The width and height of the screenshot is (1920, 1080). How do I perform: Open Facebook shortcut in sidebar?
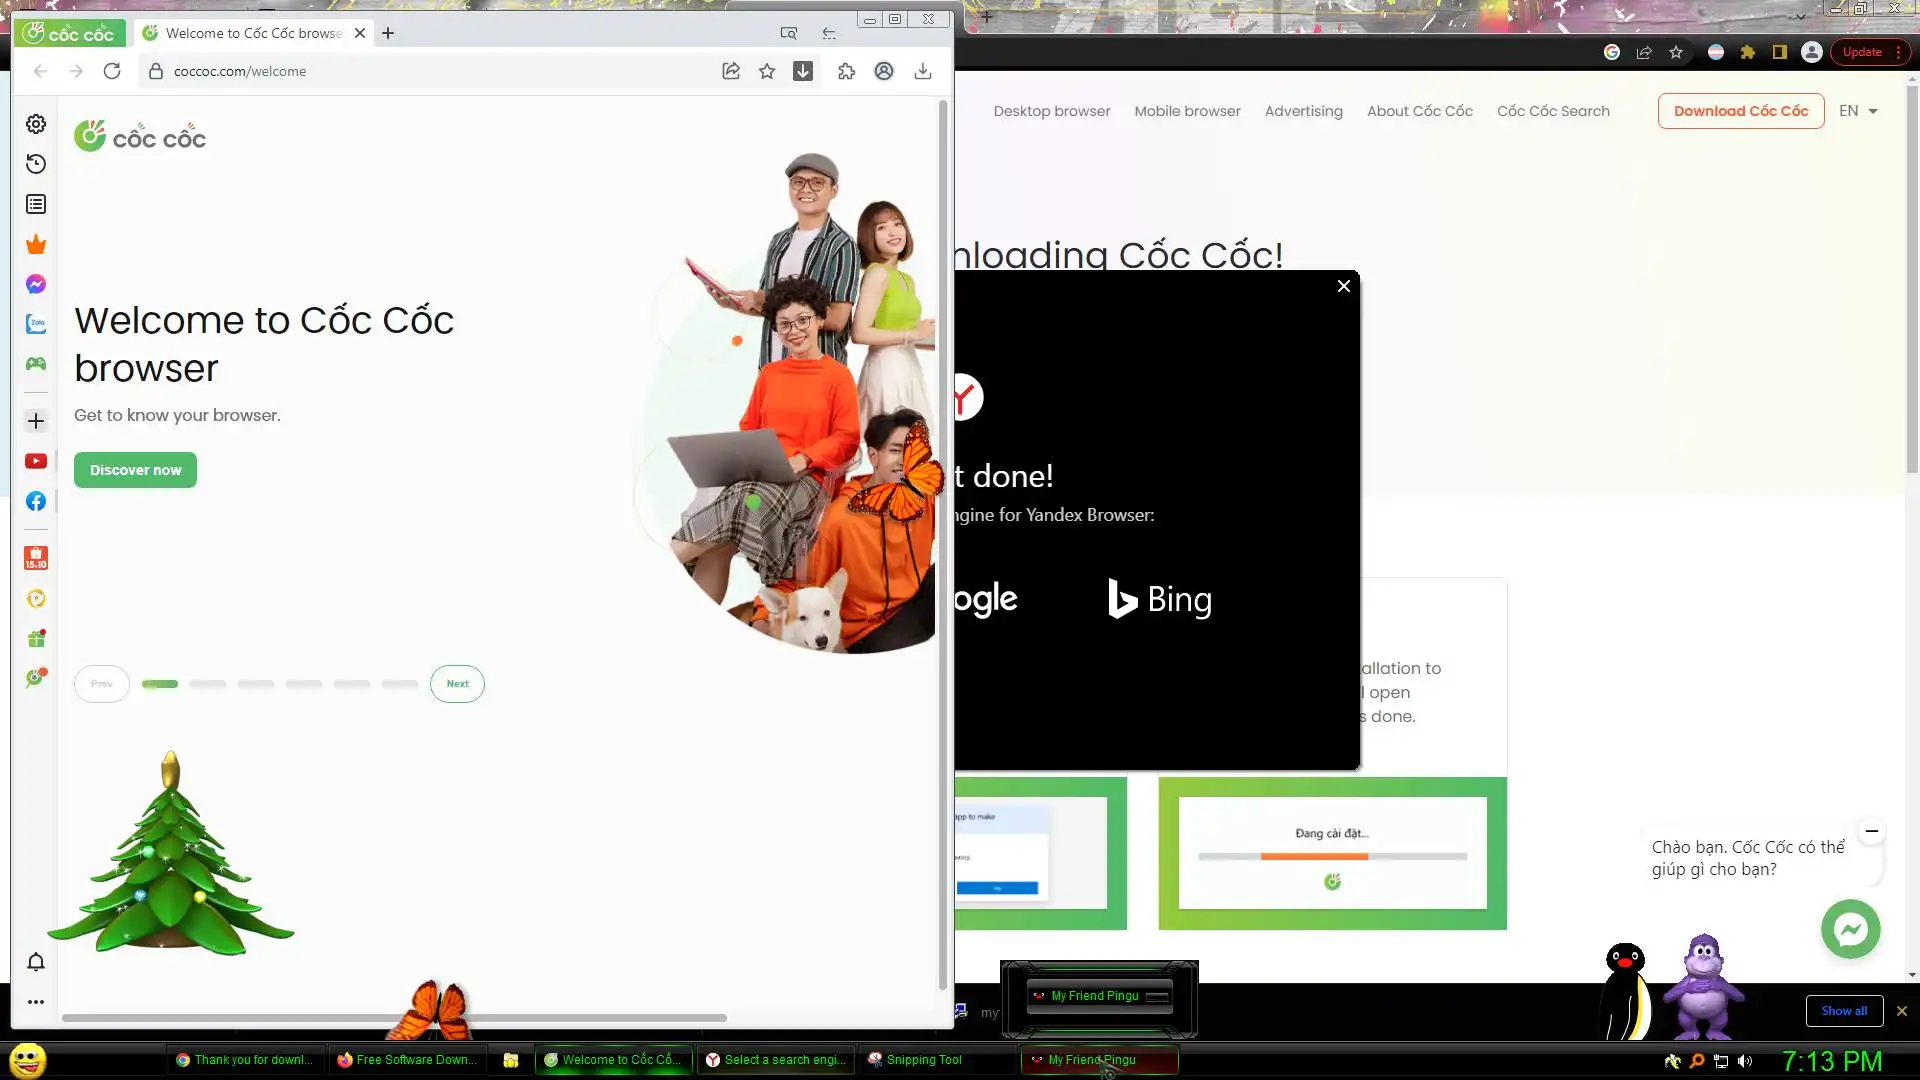[x=36, y=501]
